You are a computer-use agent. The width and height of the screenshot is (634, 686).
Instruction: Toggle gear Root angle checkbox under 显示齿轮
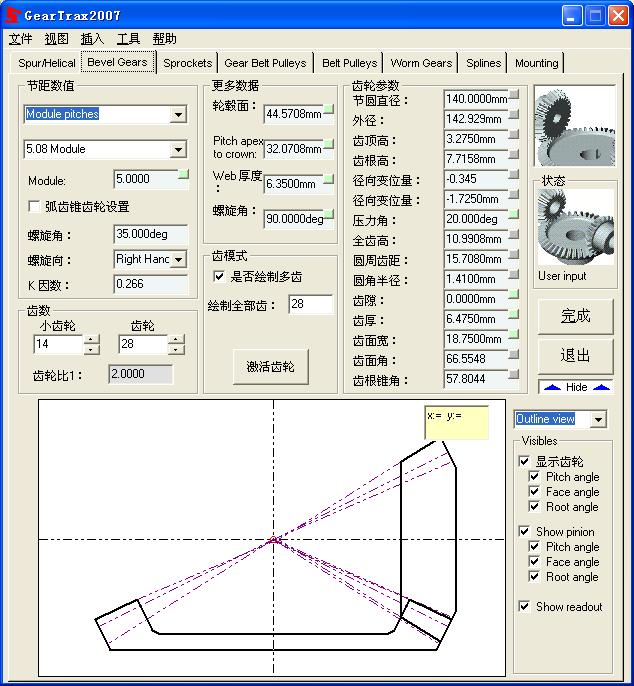pyautogui.click(x=534, y=507)
